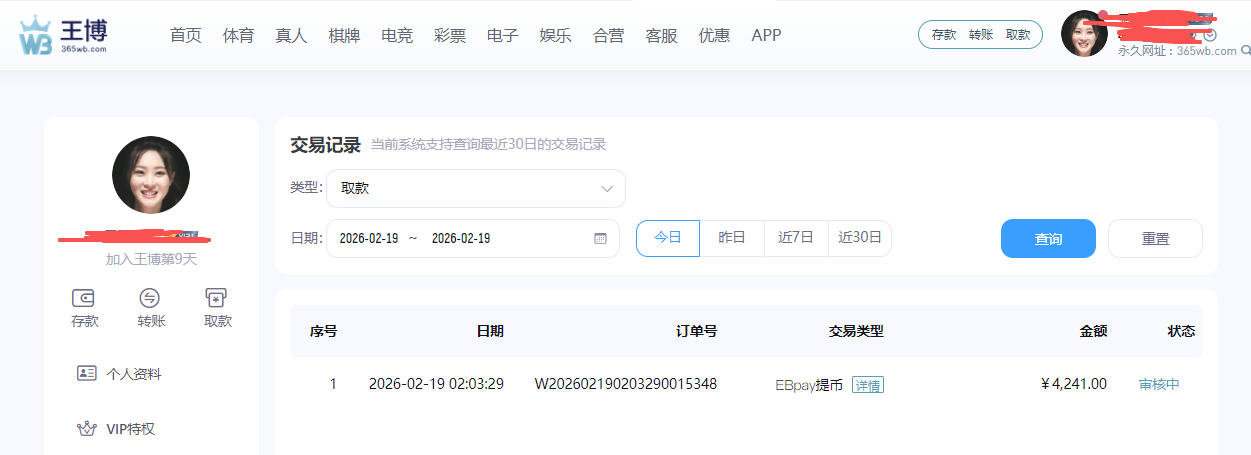Click the 重置 reset button
The image size is (1251, 455).
1155,239
